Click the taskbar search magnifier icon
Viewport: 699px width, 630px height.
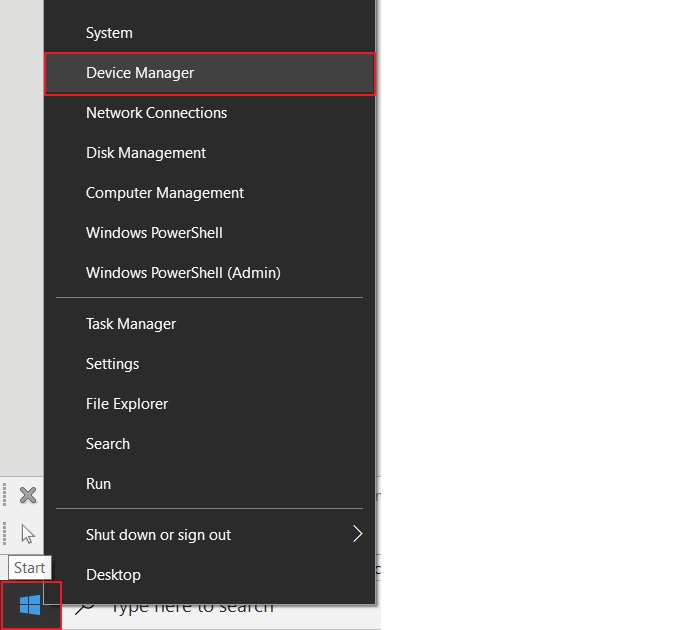tap(85, 608)
